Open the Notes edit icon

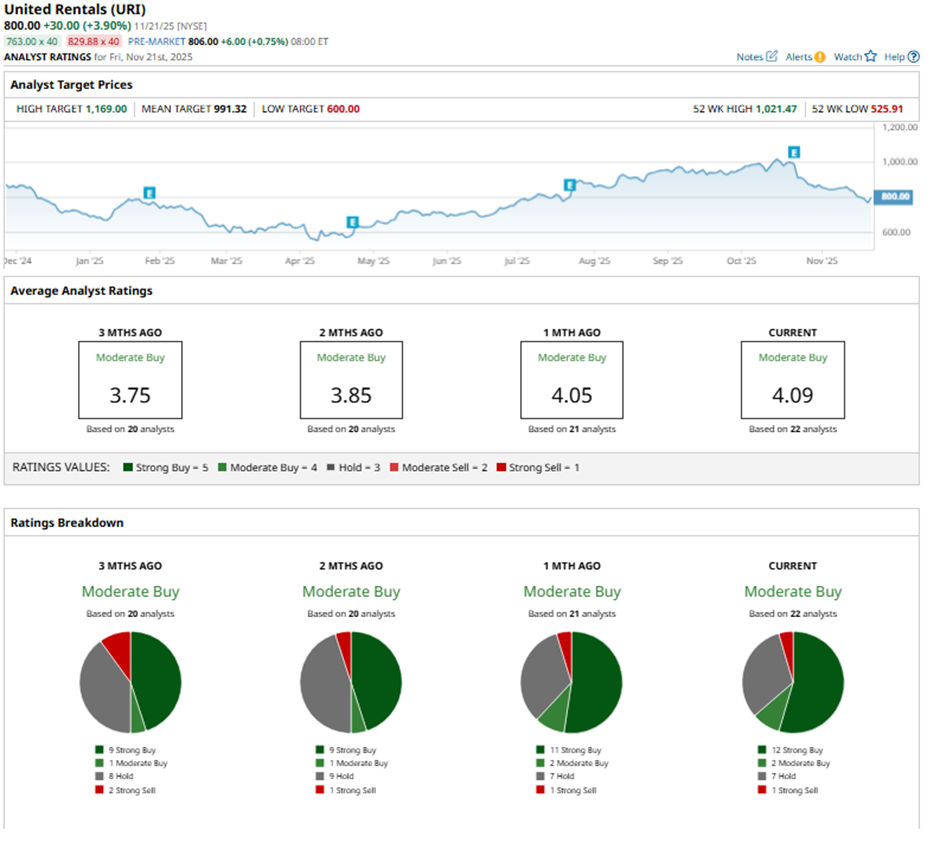[771, 57]
